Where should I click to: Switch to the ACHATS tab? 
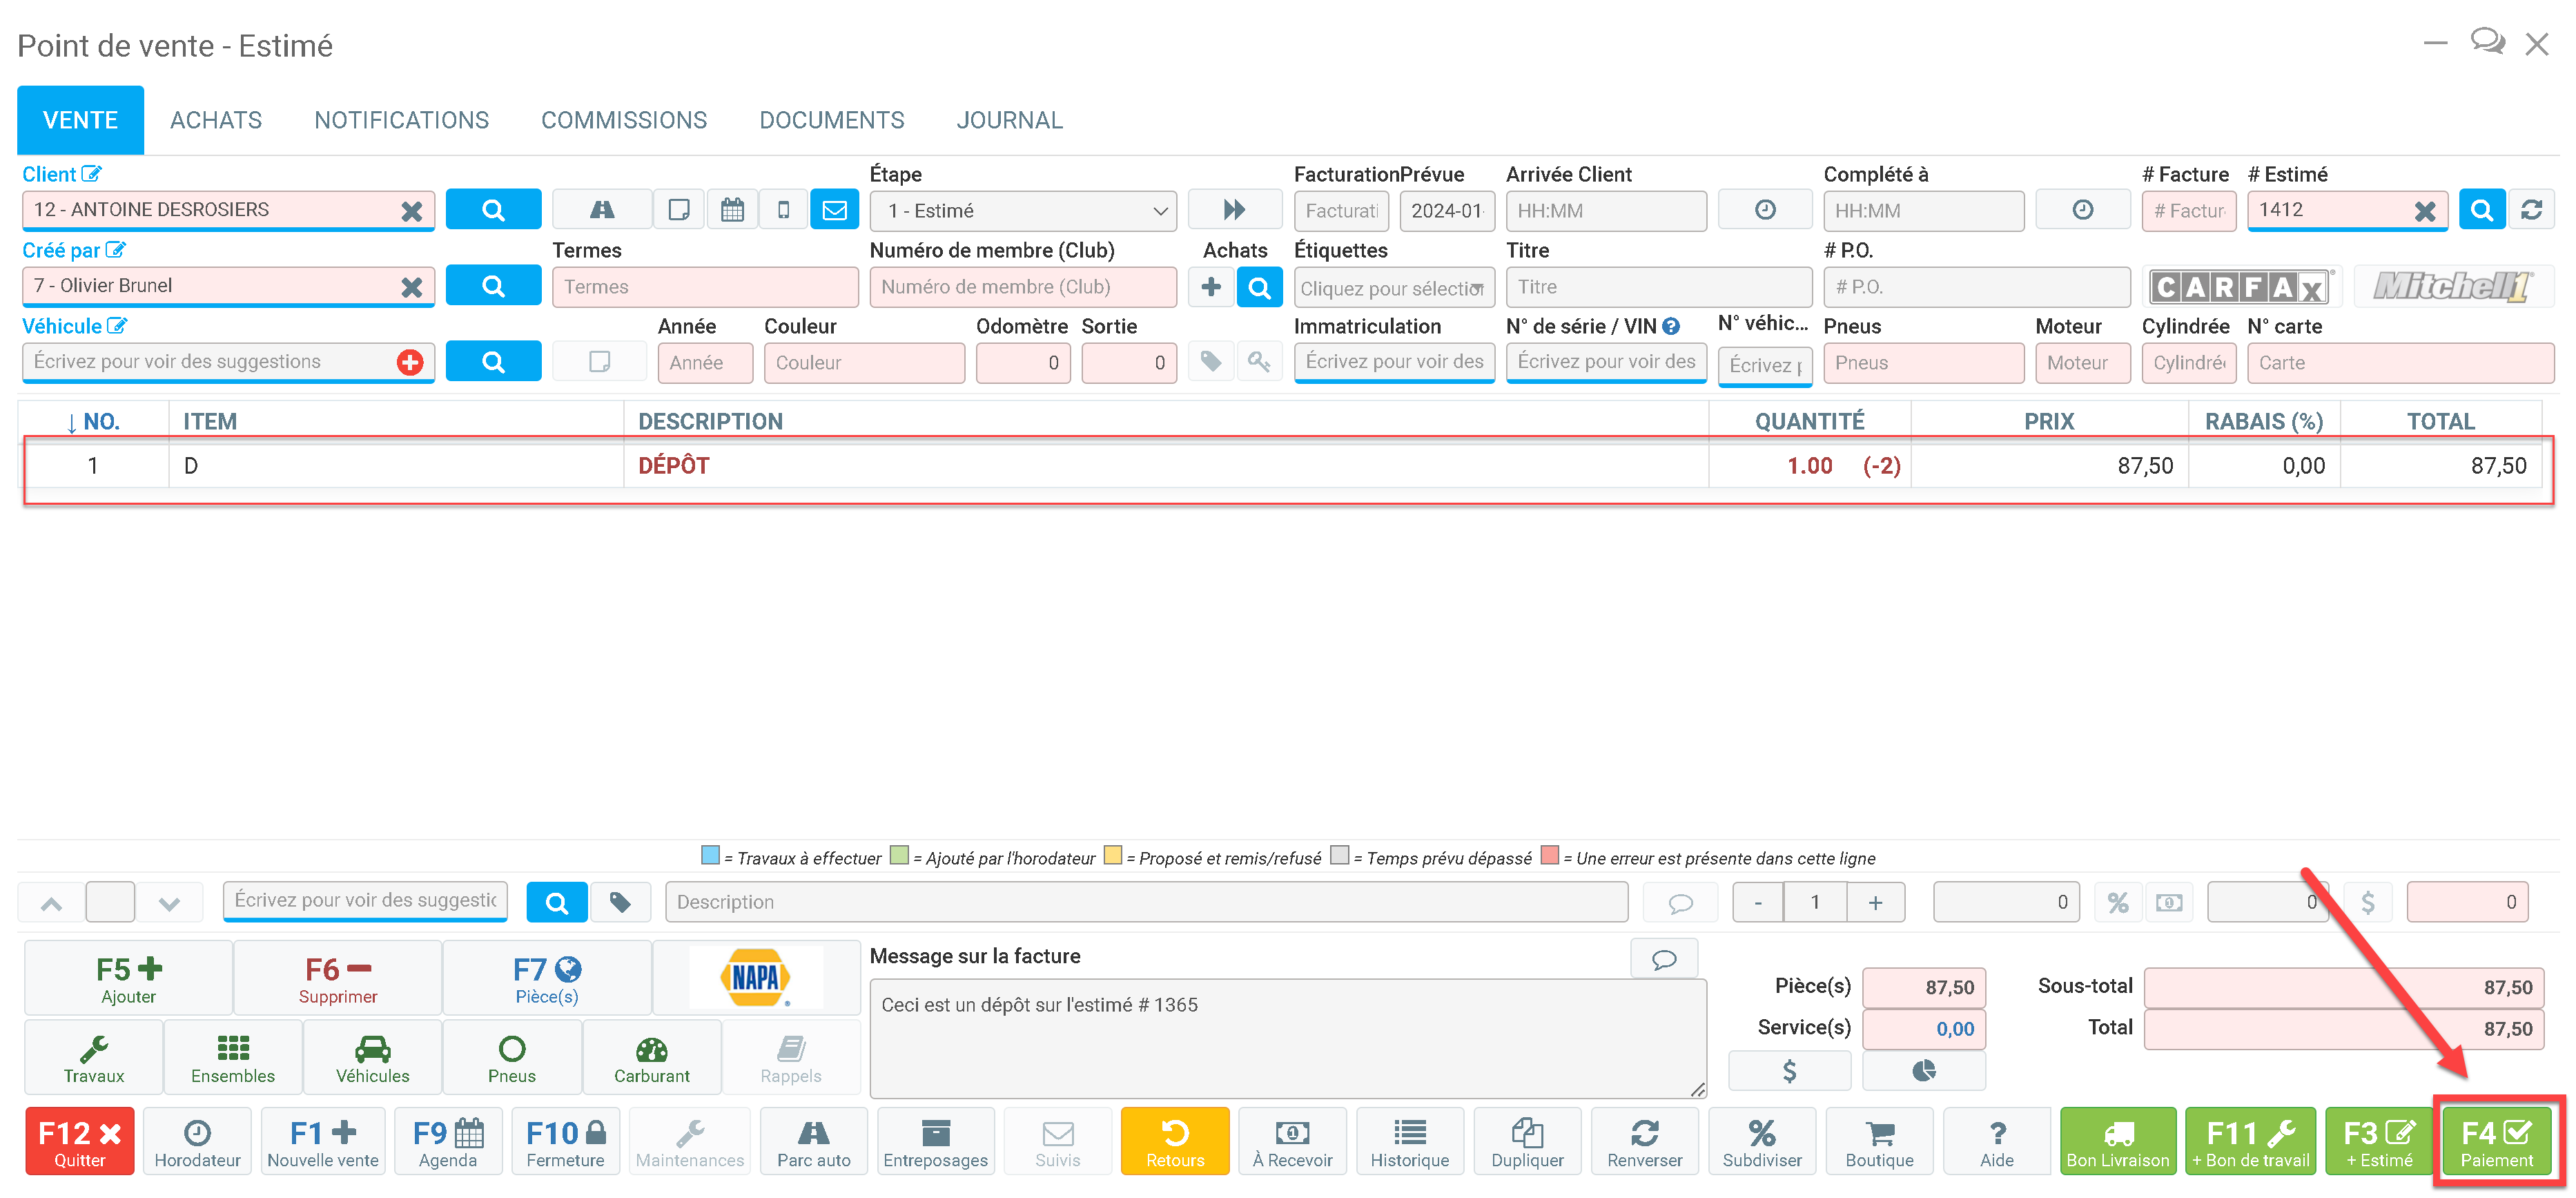click(216, 120)
